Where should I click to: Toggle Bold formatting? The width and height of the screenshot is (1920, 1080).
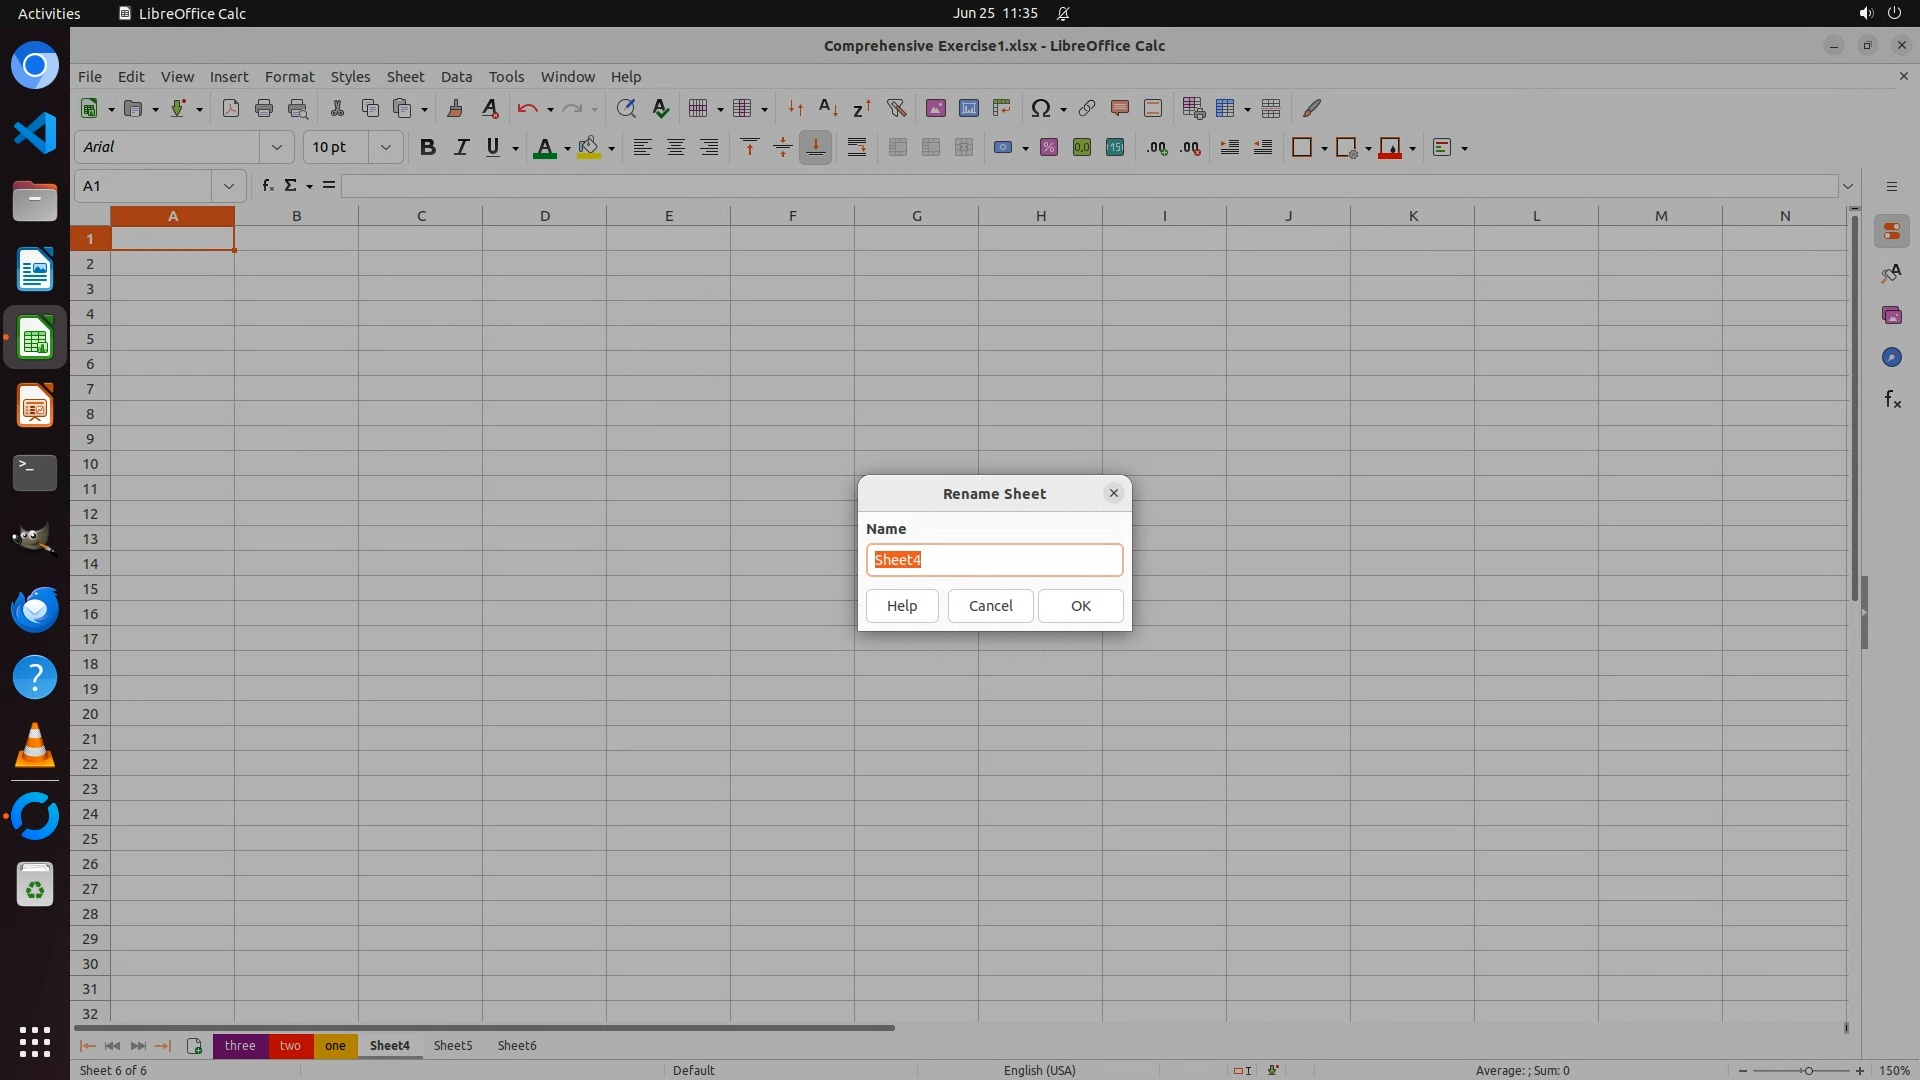[427, 147]
